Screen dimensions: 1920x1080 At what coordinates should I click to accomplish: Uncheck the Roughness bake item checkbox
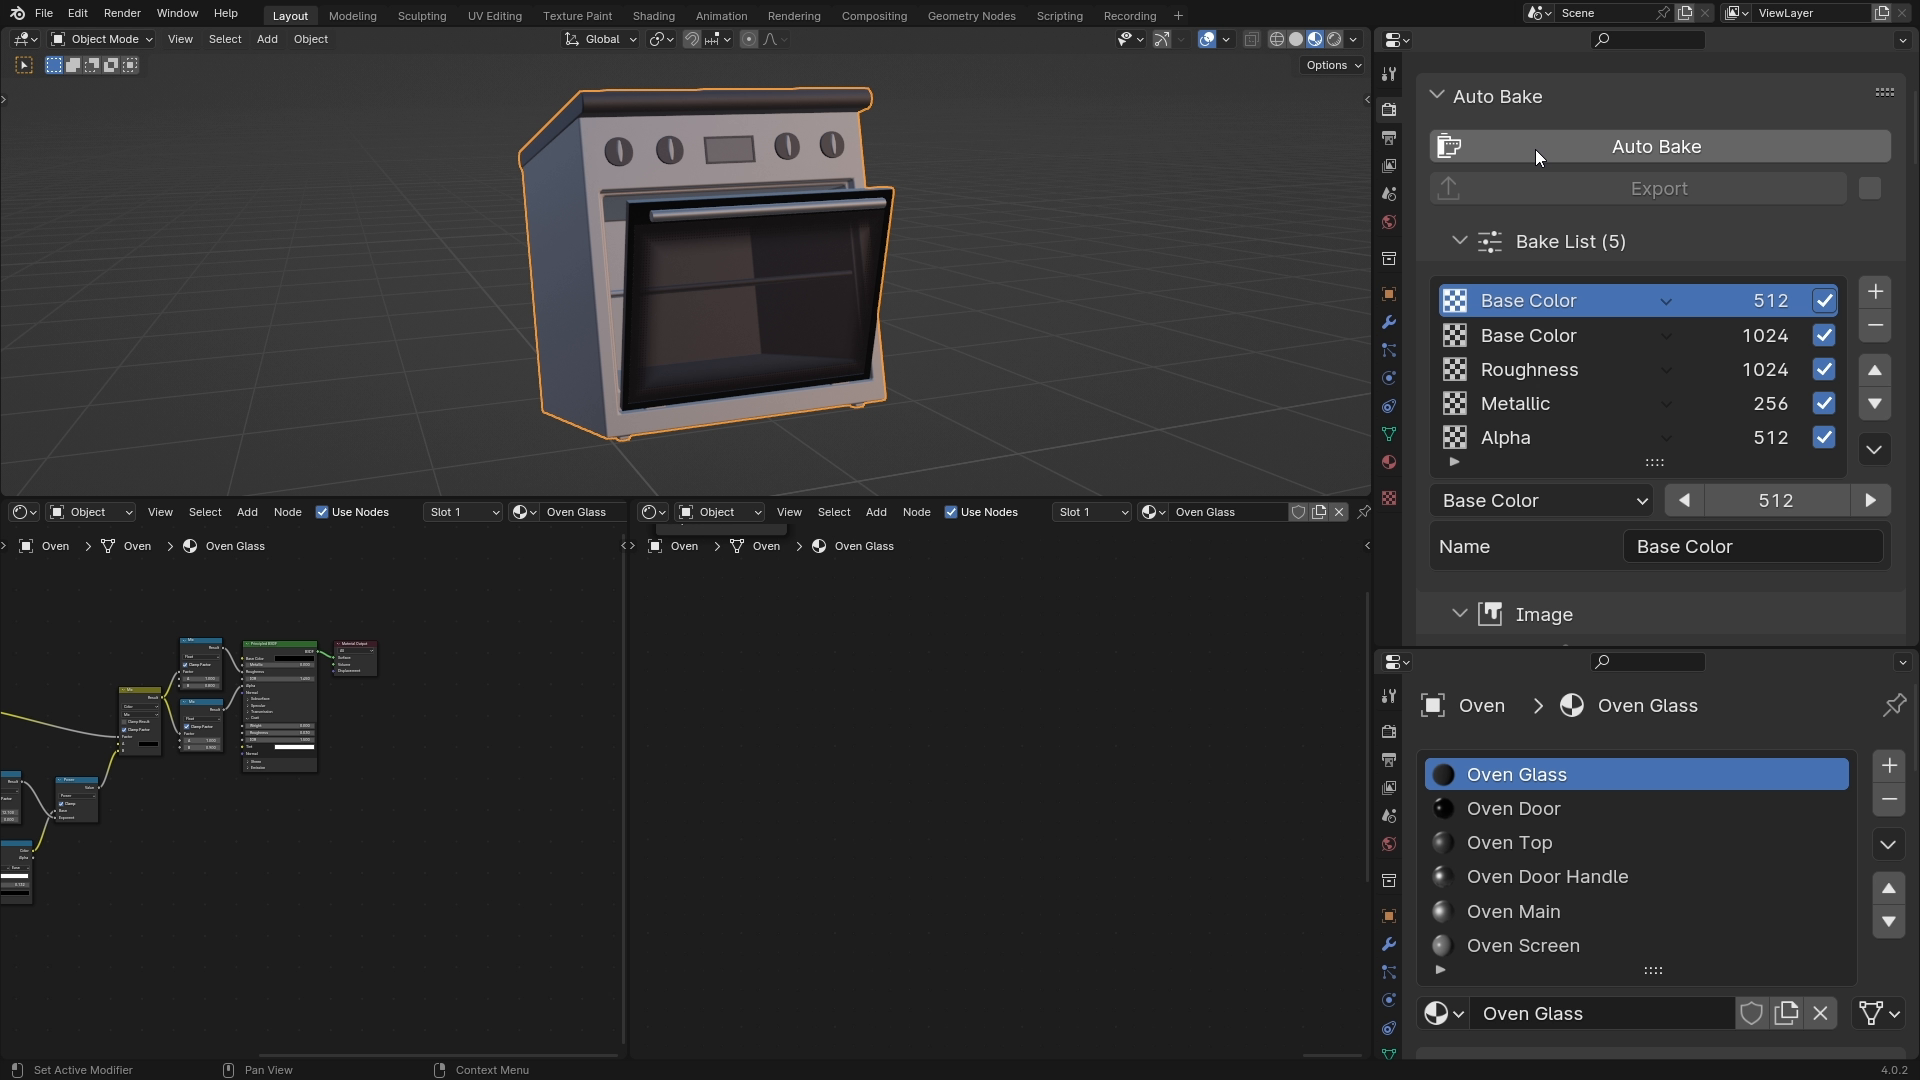(1823, 370)
